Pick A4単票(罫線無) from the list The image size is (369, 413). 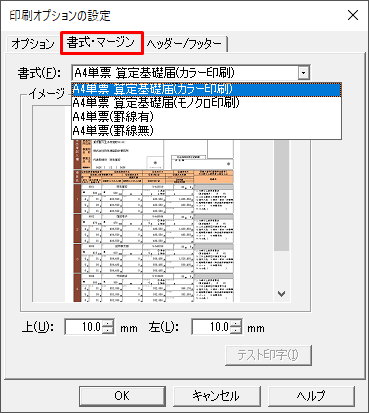pos(206,130)
